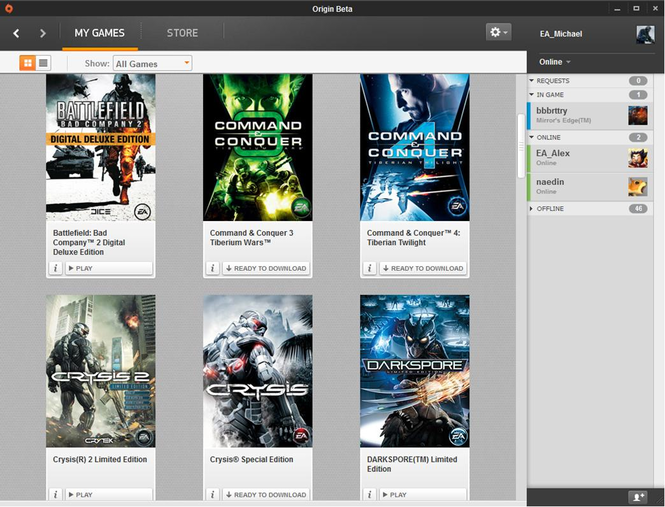Switch to the STORE tab

[x=182, y=33]
